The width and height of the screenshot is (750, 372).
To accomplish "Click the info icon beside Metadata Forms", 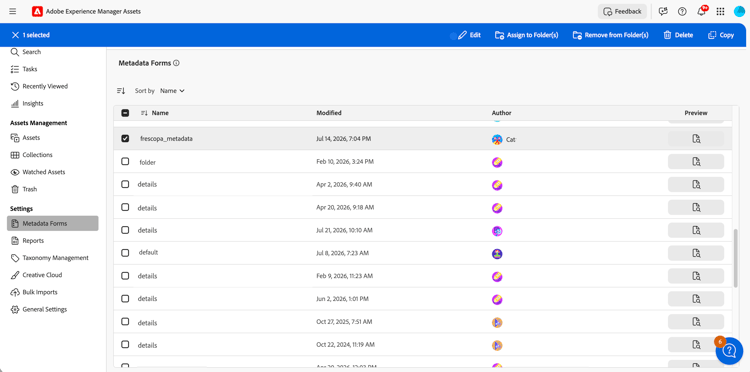I will 176,63.
